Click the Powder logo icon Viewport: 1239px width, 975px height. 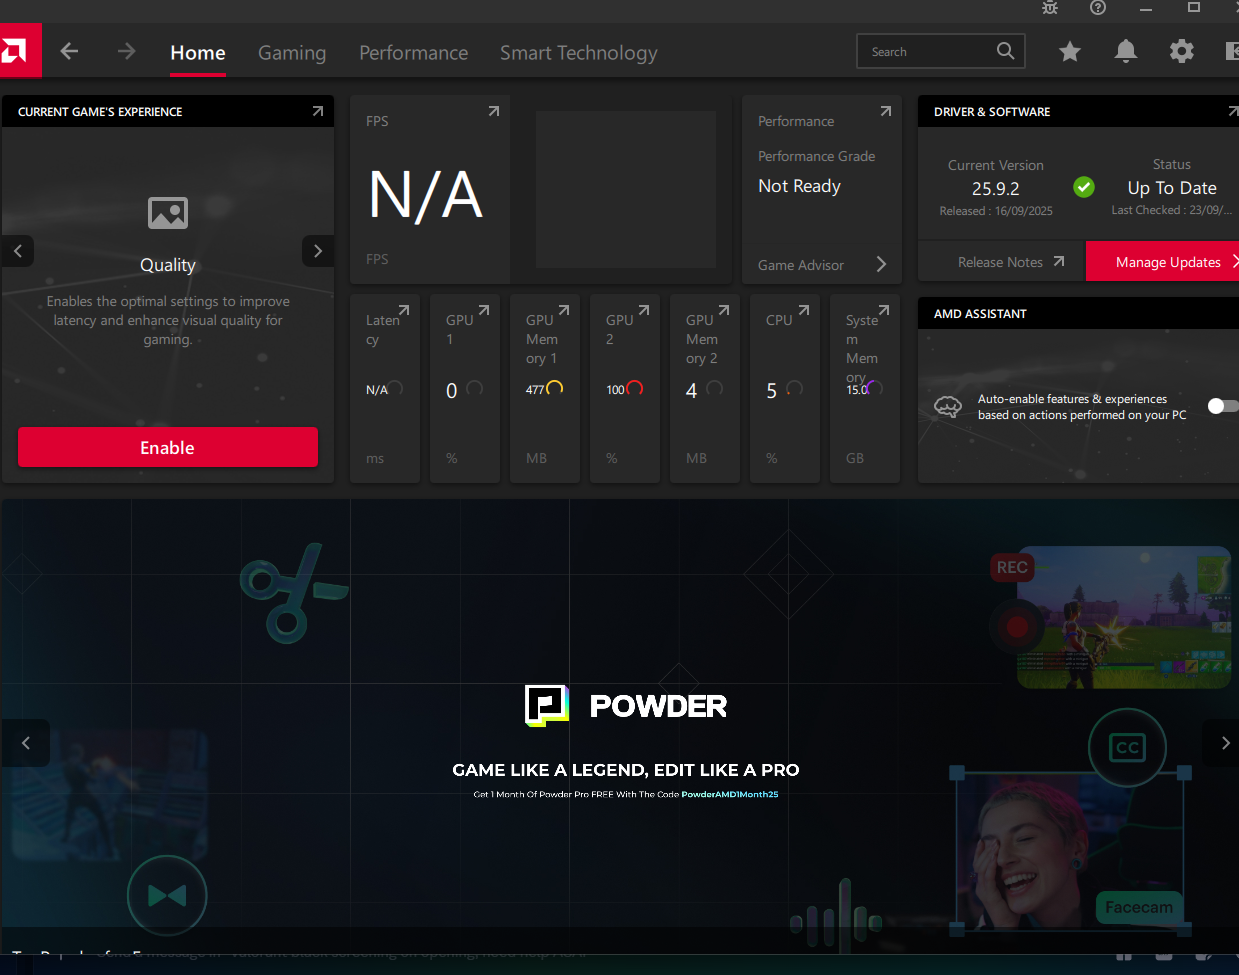(547, 705)
